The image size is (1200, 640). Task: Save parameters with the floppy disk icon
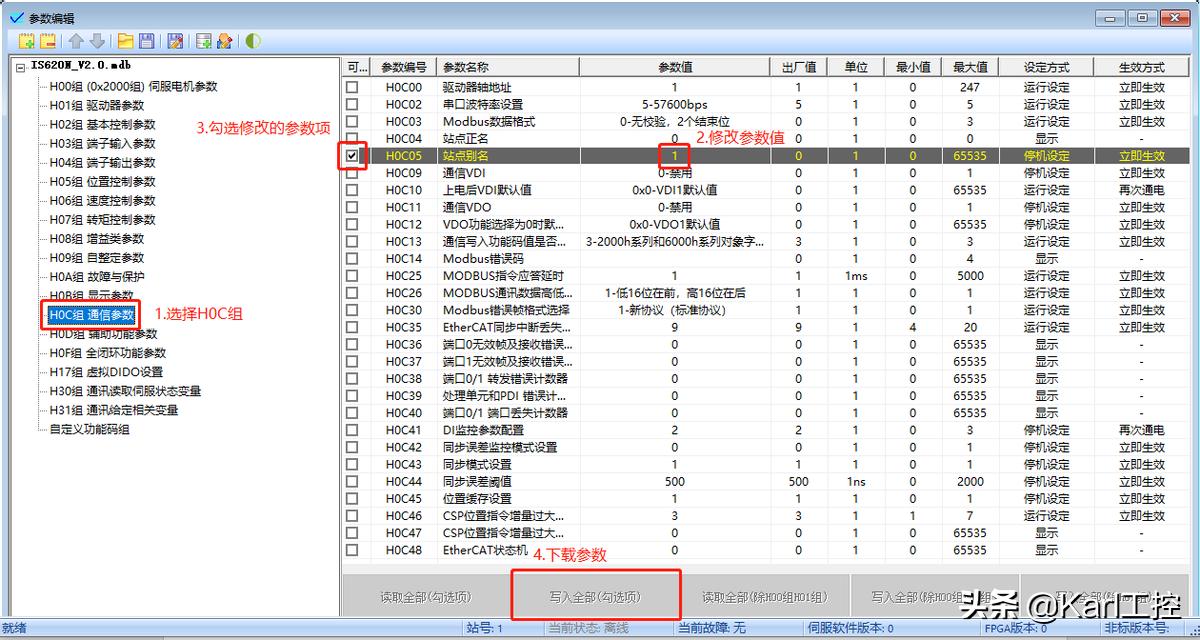point(147,41)
